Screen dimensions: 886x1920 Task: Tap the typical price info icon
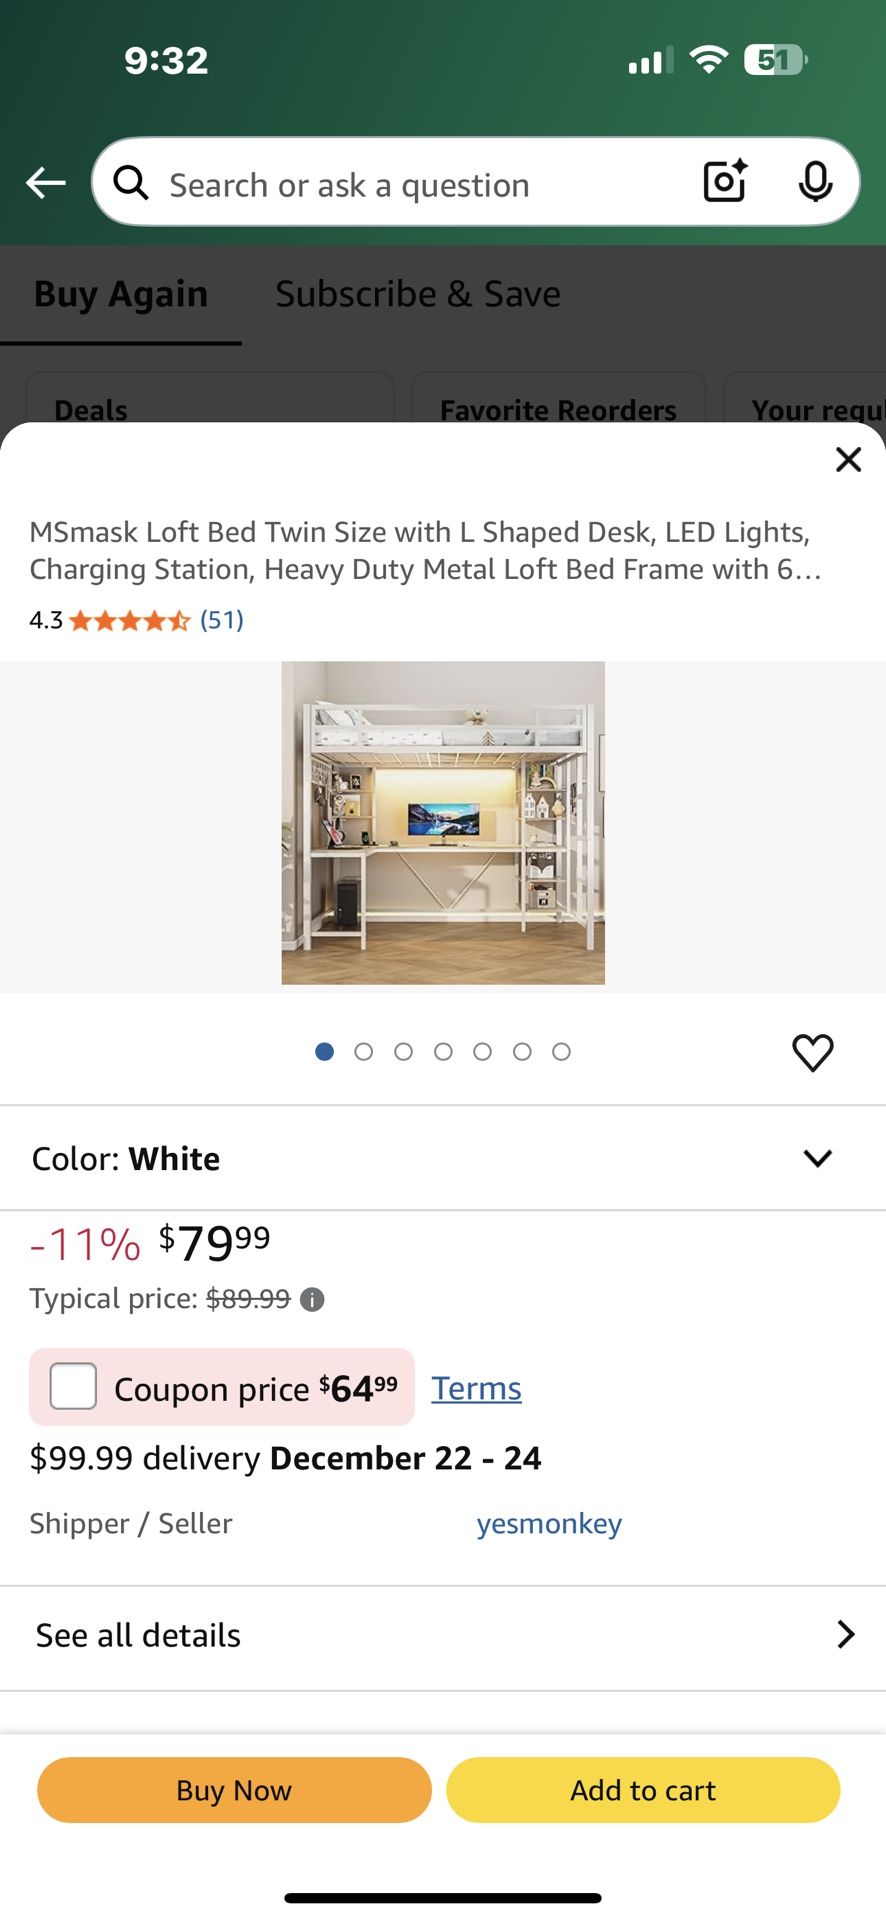pos(313,1299)
